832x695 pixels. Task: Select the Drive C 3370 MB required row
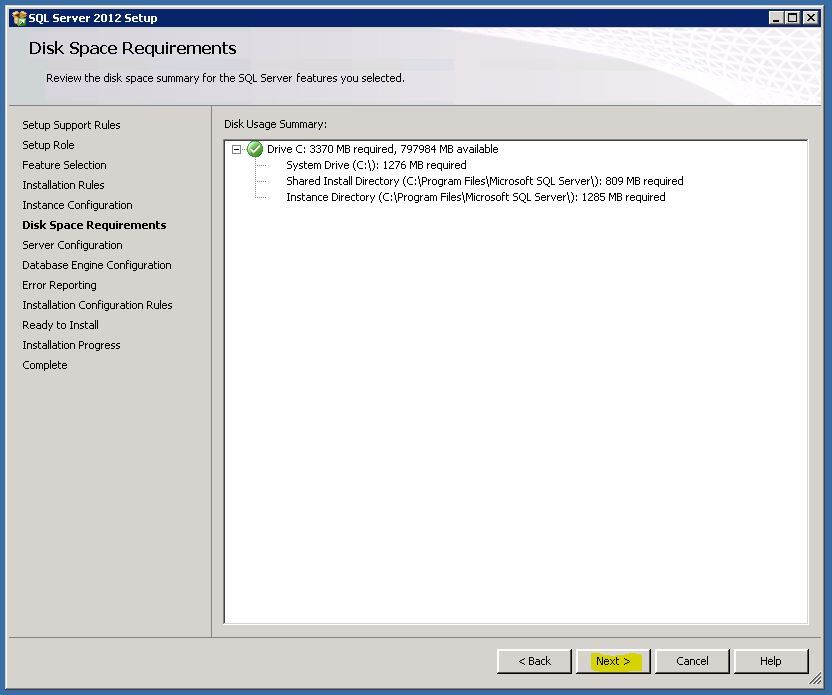383,149
